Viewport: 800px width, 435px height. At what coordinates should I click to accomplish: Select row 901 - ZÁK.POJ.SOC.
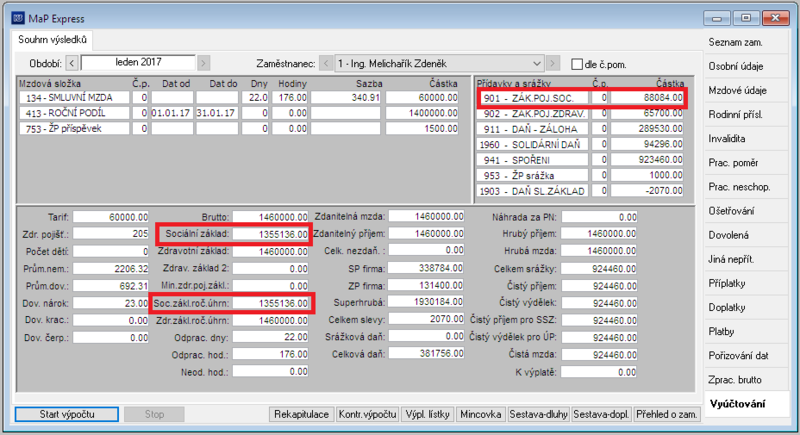pyautogui.click(x=581, y=97)
